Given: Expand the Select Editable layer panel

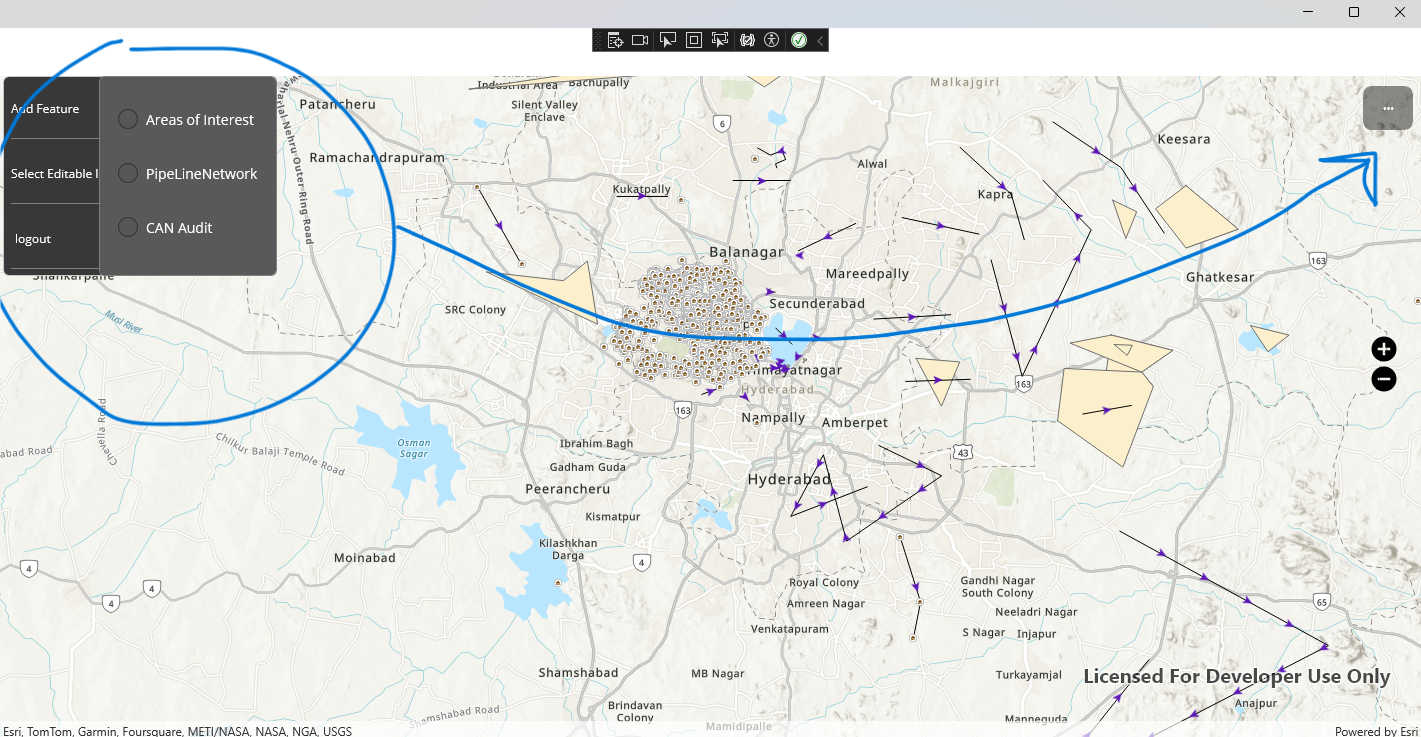Looking at the screenshot, I should point(52,173).
